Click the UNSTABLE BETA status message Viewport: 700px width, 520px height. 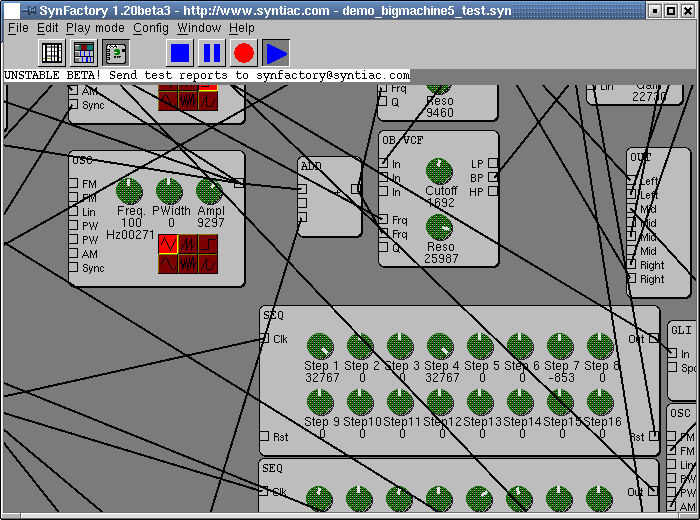click(207, 75)
